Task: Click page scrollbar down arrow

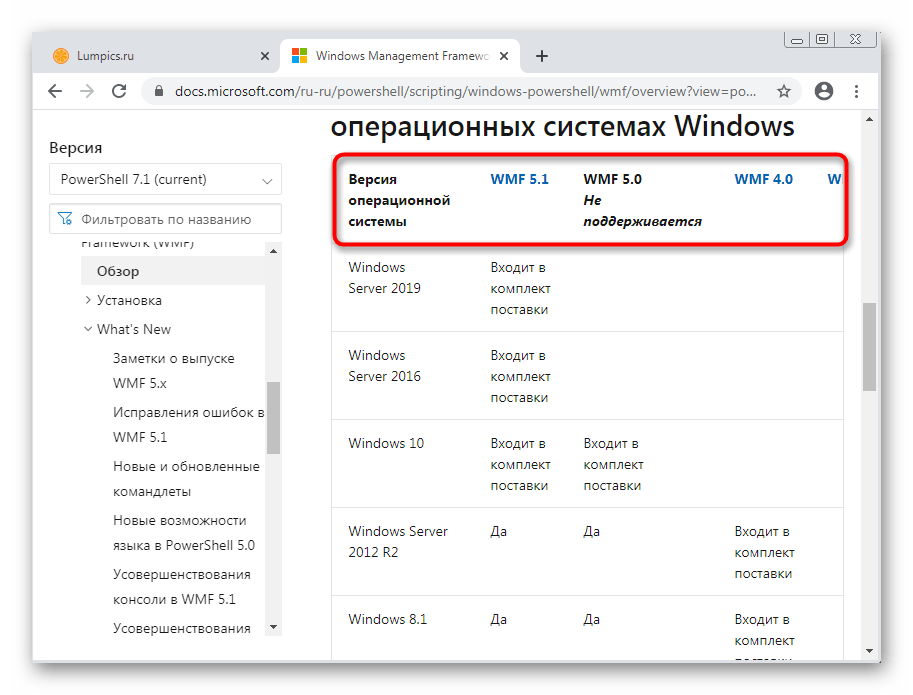Action: (x=869, y=651)
